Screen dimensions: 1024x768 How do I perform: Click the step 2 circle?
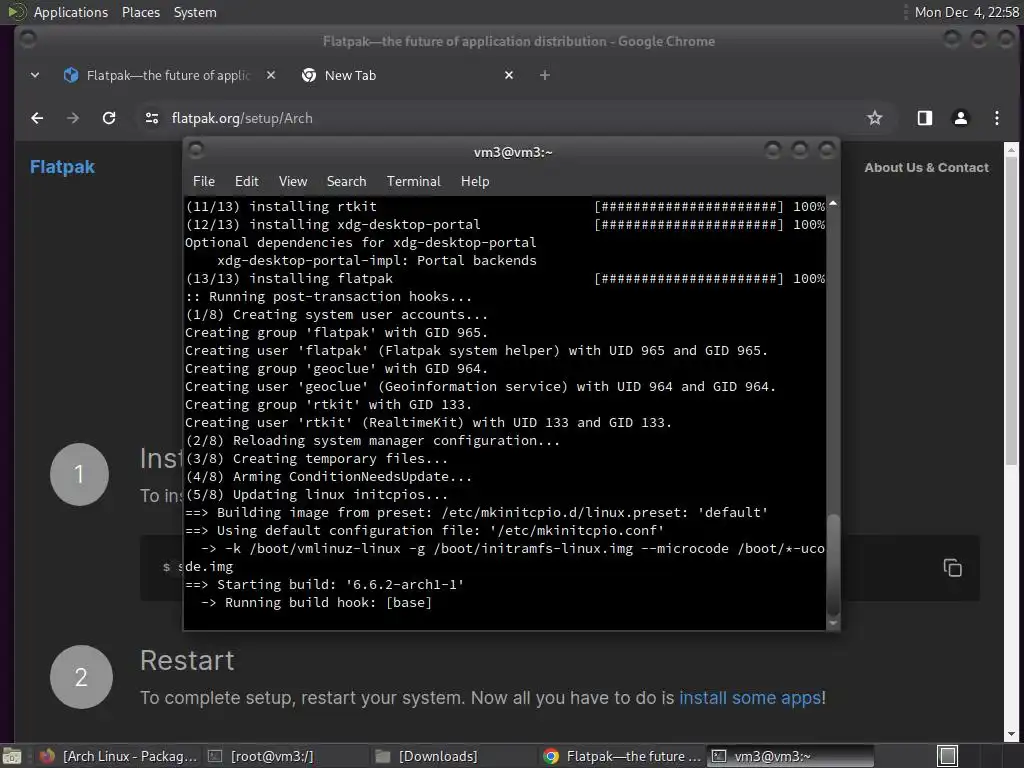point(81,677)
